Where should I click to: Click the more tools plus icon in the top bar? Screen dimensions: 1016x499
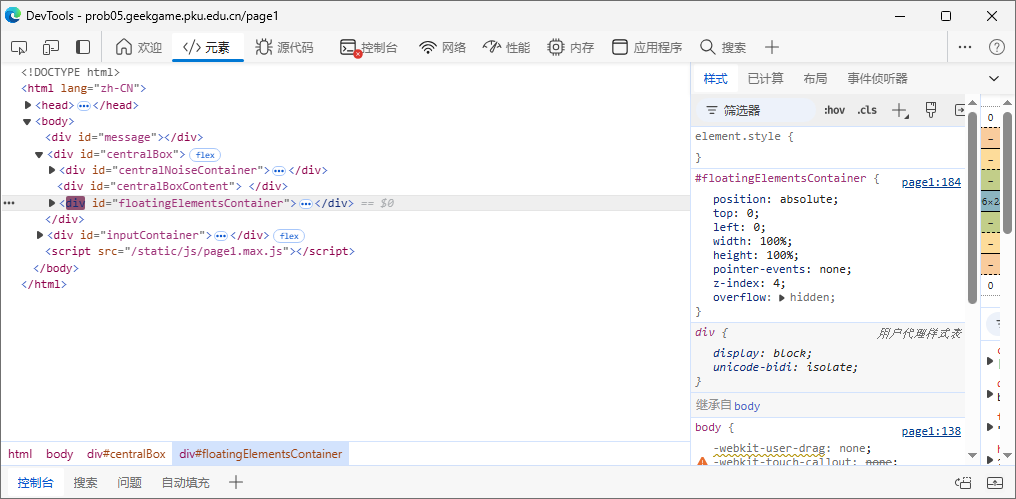click(x=772, y=47)
